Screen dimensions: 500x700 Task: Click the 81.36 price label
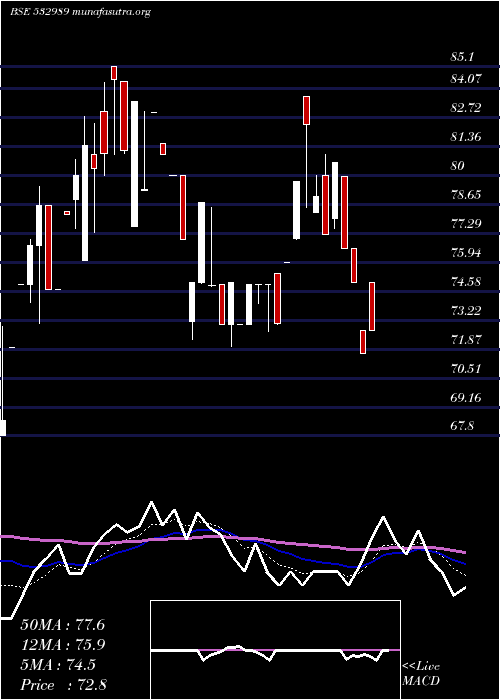pos(466,137)
